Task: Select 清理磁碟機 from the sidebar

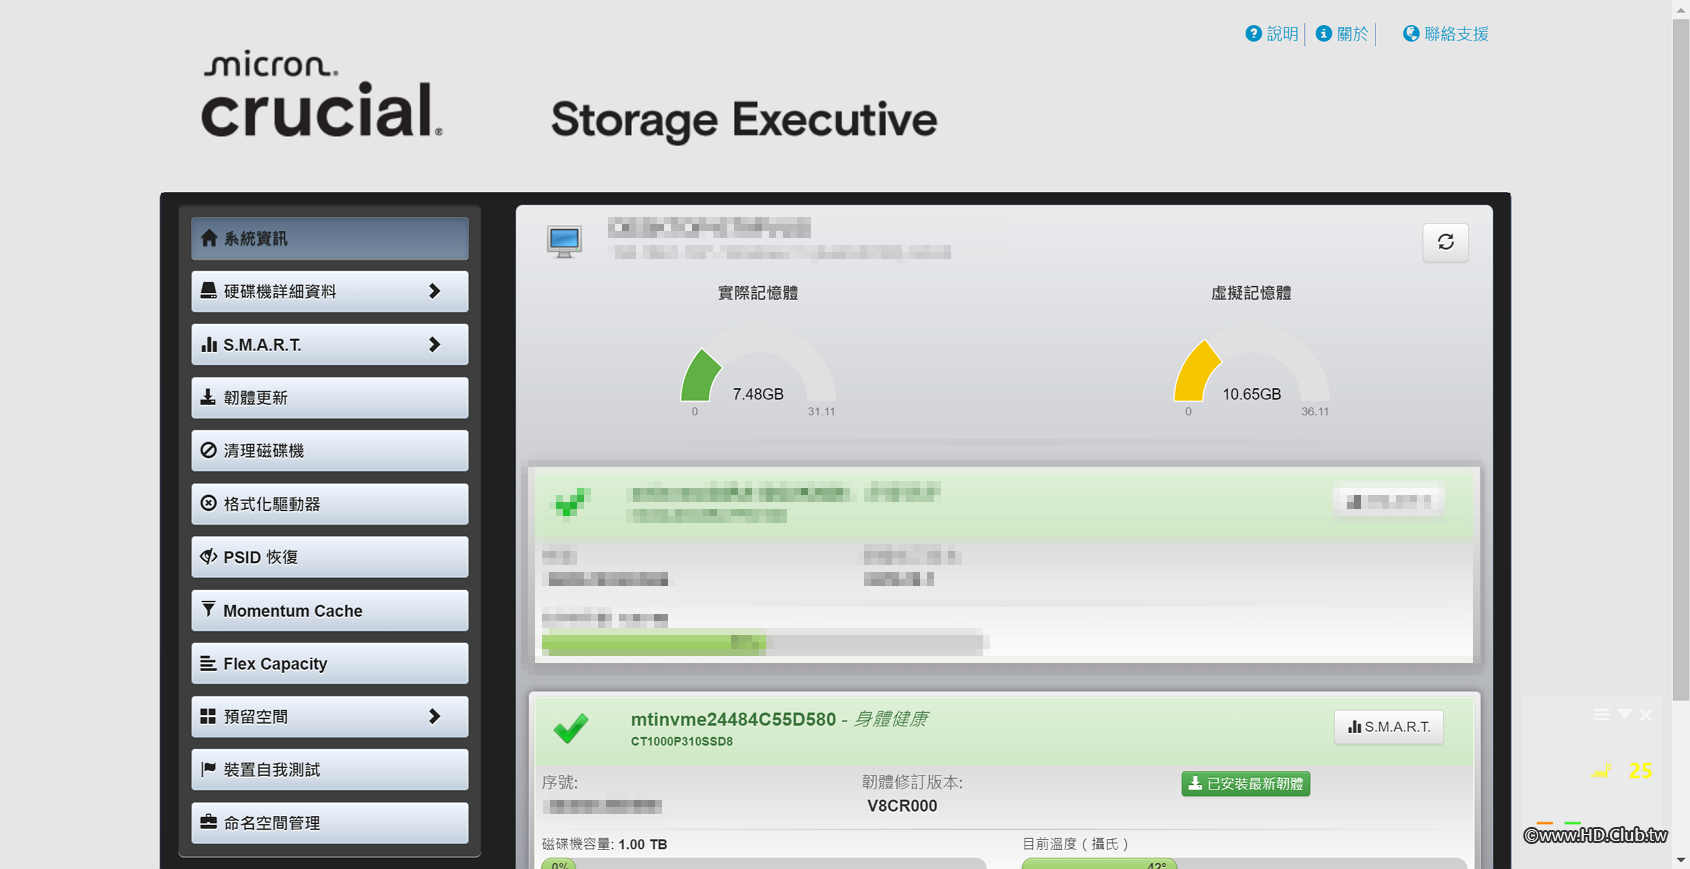Action: point(329,451)
